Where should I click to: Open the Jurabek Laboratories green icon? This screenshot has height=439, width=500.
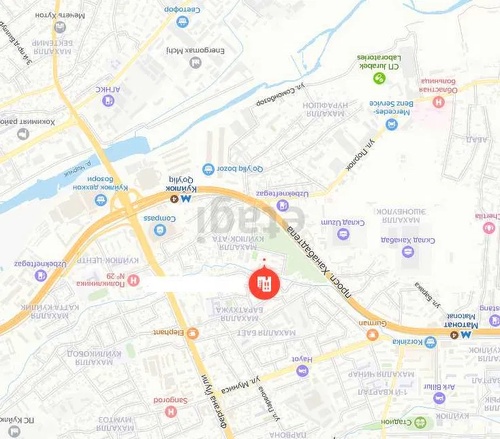[379, 78]
